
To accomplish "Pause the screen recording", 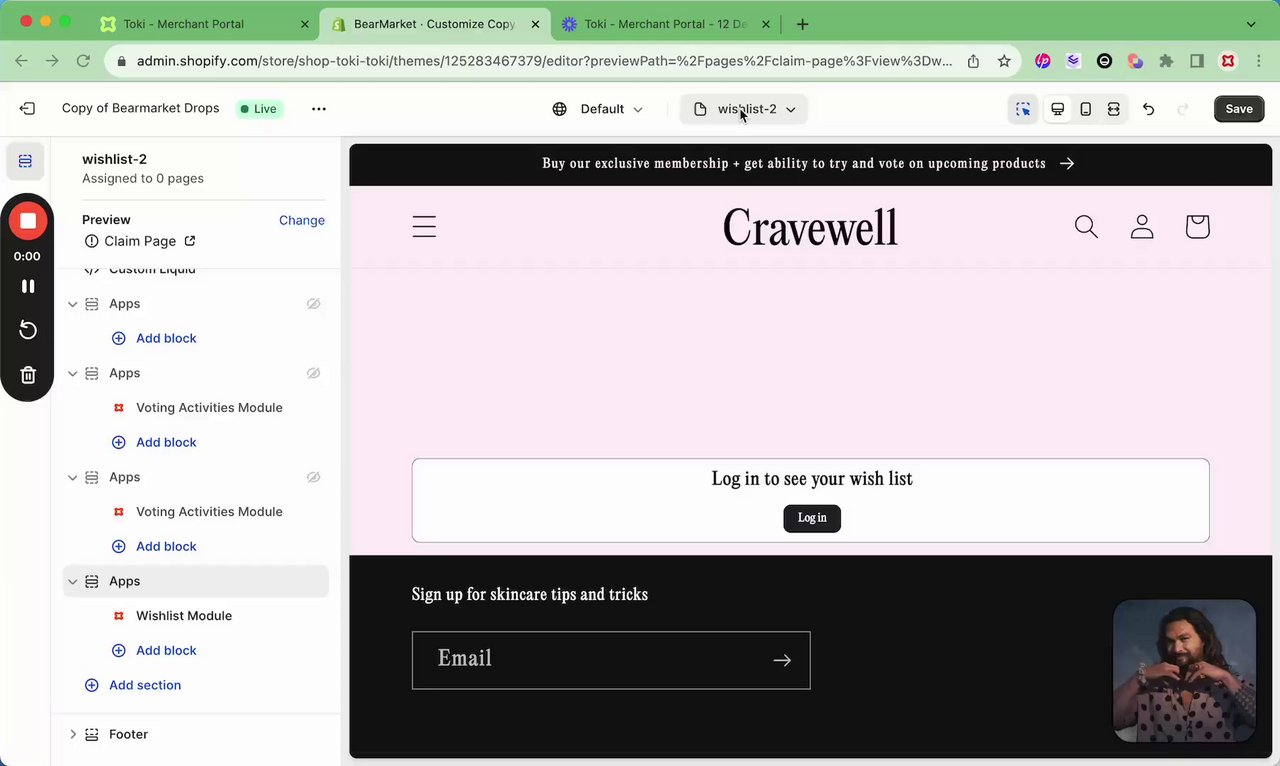I will pos(28,286).
